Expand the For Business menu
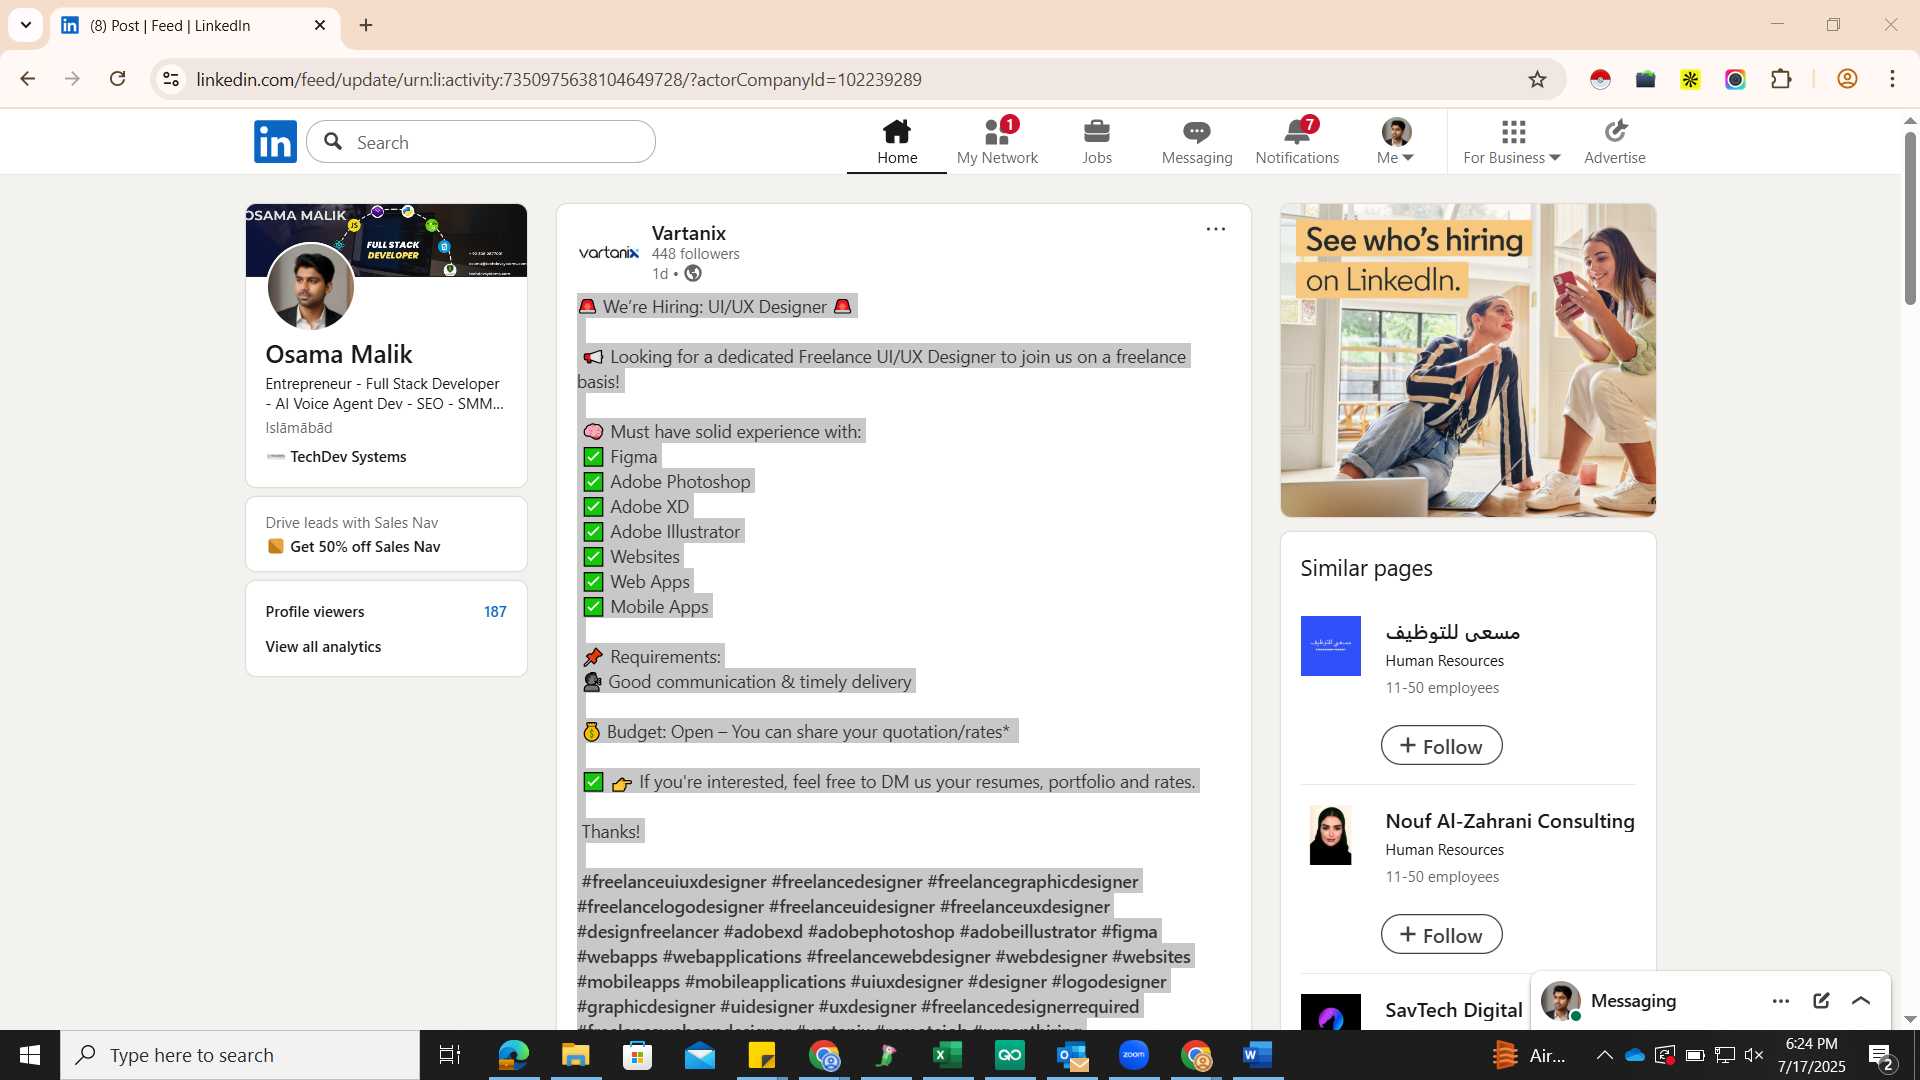Viewport: 1920px width, 1080px height. [1512, 142]
